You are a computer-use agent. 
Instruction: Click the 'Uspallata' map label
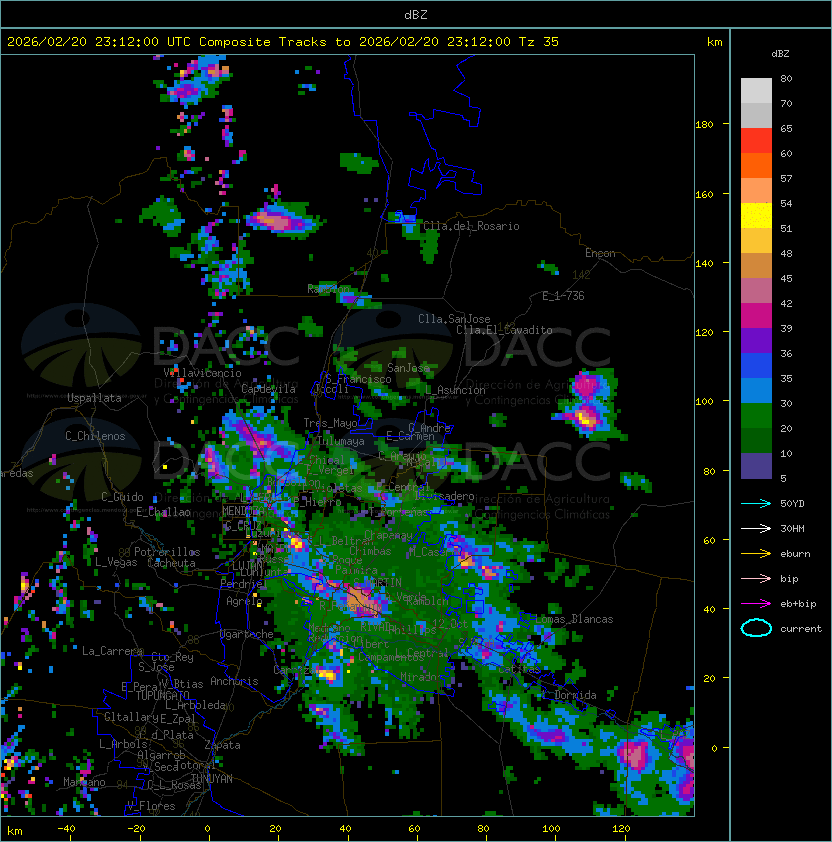94,398
